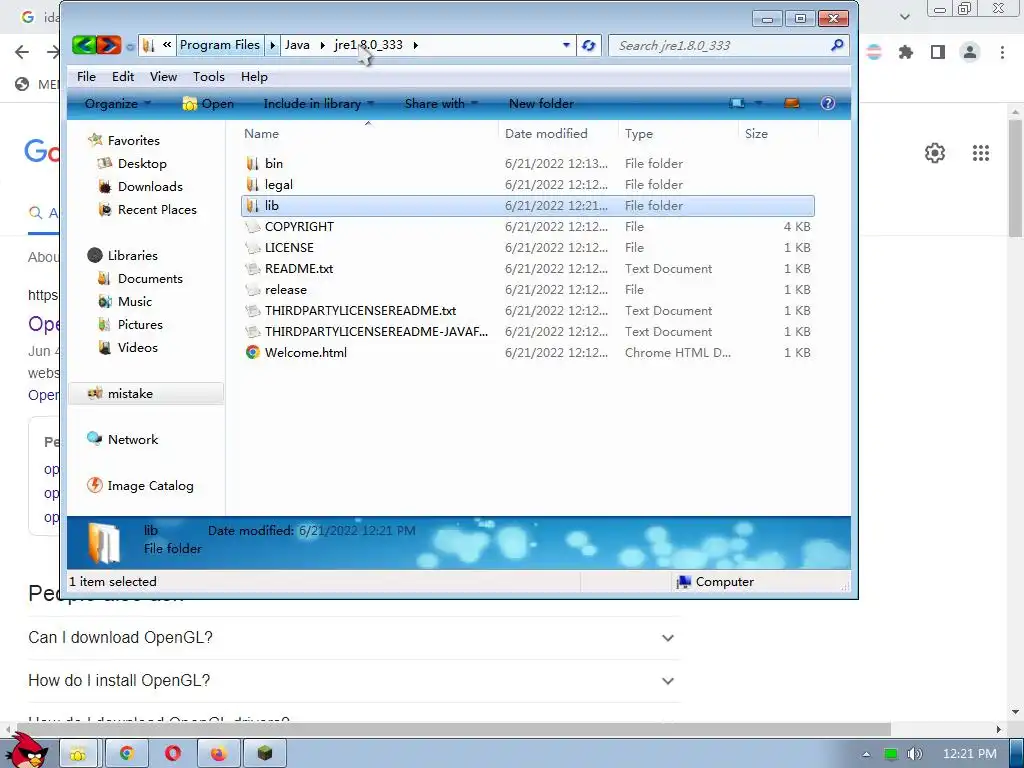Image resolution: width=1024 pixels, height=768 pixels.
Task: Click Opera icon in the taskbar
Action: (172, 754)
